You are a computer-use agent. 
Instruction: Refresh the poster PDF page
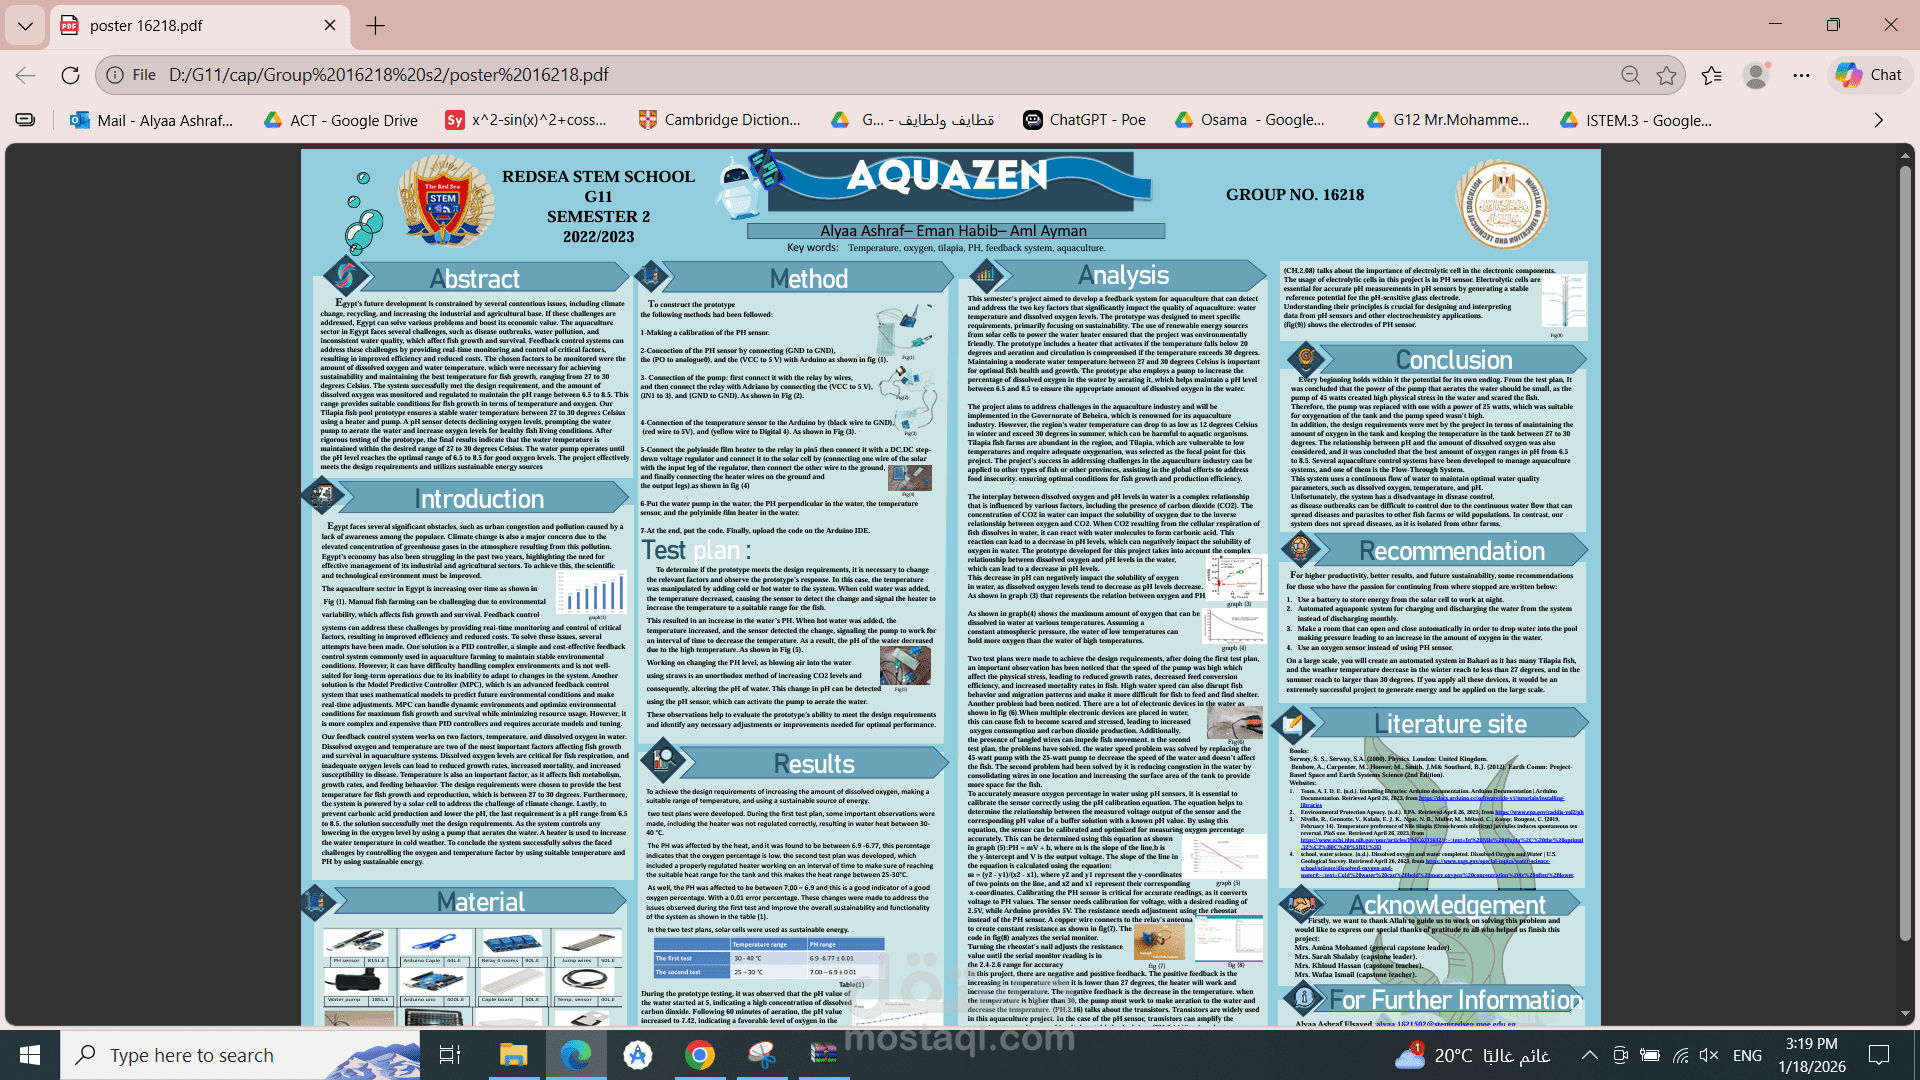pos(69,75)
